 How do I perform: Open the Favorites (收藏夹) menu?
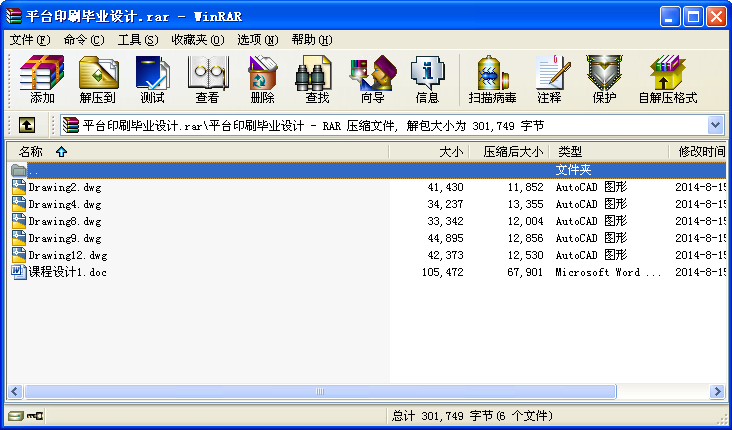(198, 40)
